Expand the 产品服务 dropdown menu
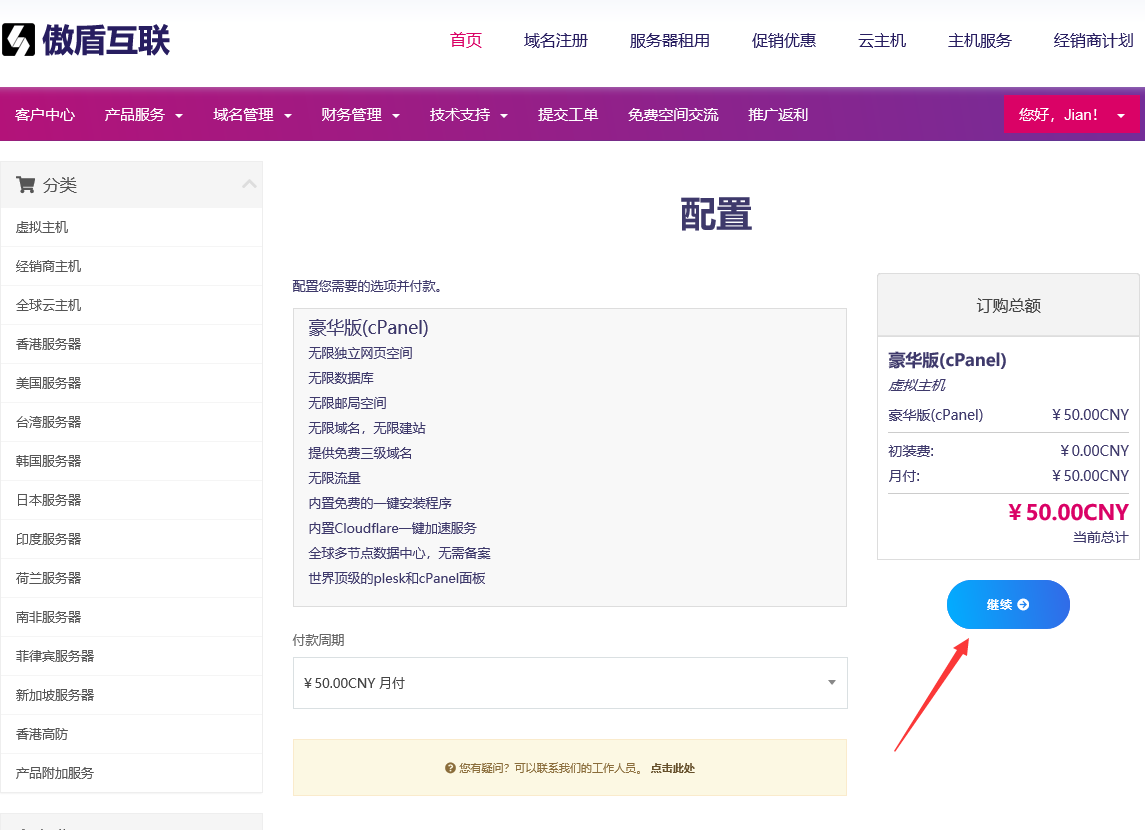1145x830 pixels. (x=144, y=115)
